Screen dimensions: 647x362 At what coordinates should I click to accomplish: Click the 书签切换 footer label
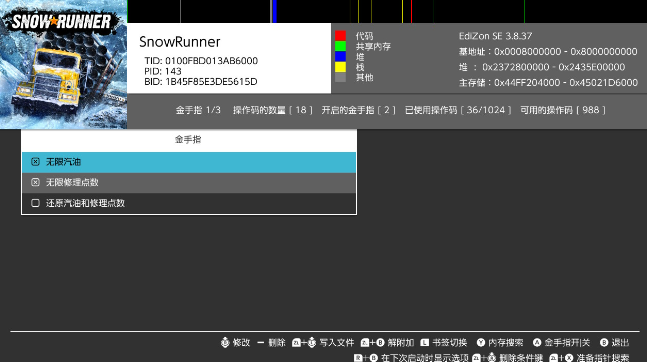tap(450, 343)
